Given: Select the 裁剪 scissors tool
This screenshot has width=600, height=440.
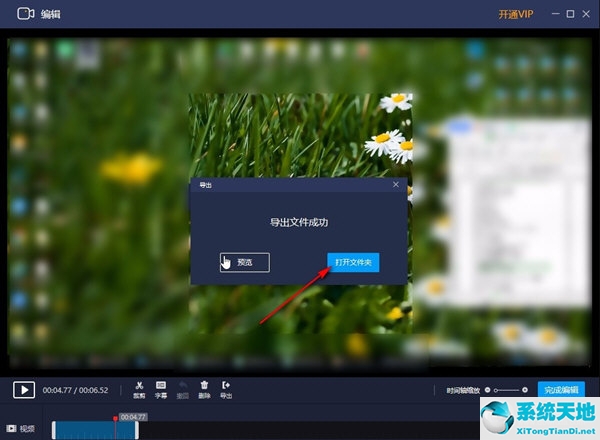Looking at the screenshot, I should click(139, 390).
